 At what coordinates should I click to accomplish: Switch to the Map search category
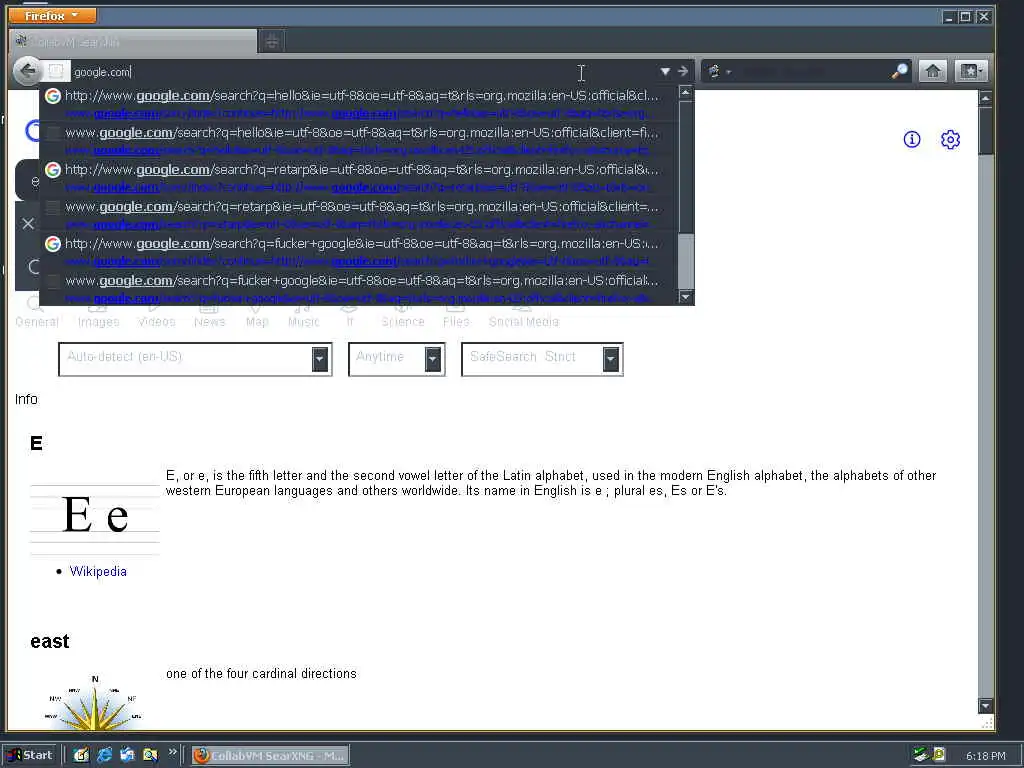[257, 315]
